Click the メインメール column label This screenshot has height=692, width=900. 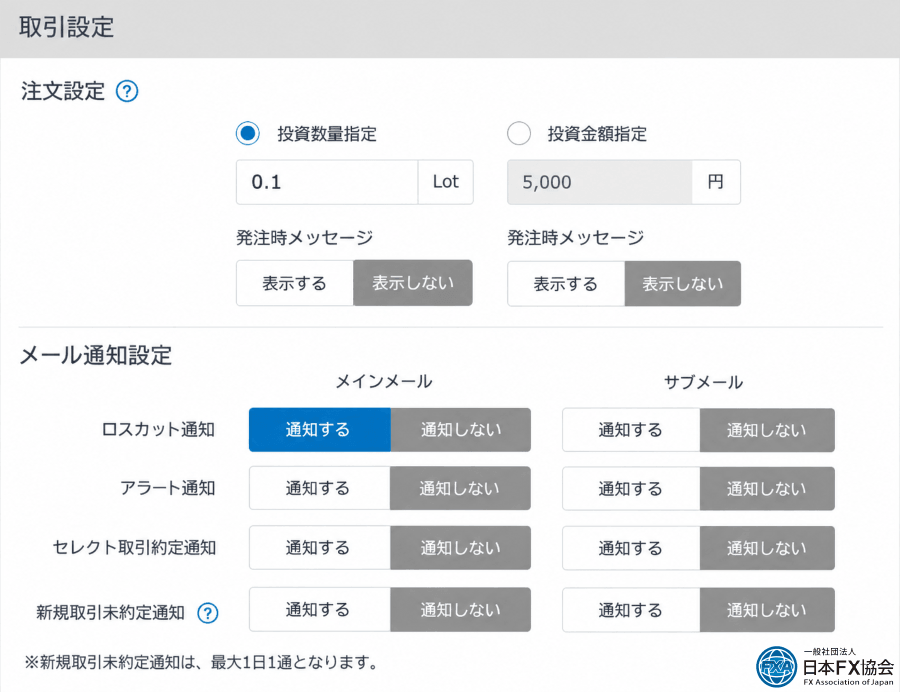(x=383, y=382)
